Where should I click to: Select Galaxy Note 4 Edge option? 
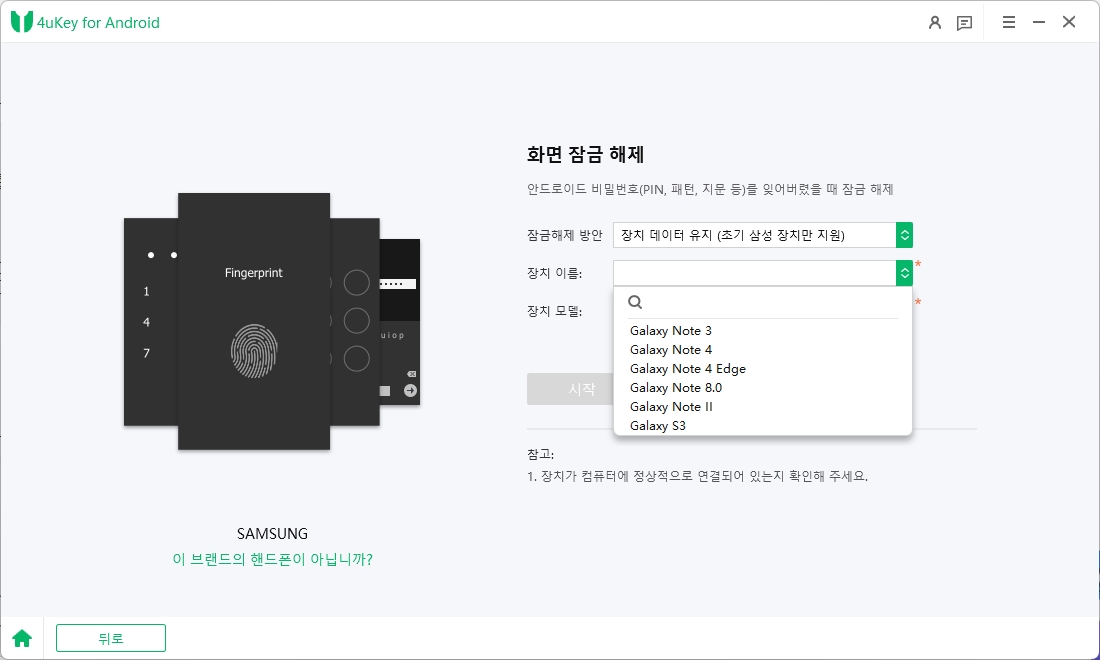688,368
